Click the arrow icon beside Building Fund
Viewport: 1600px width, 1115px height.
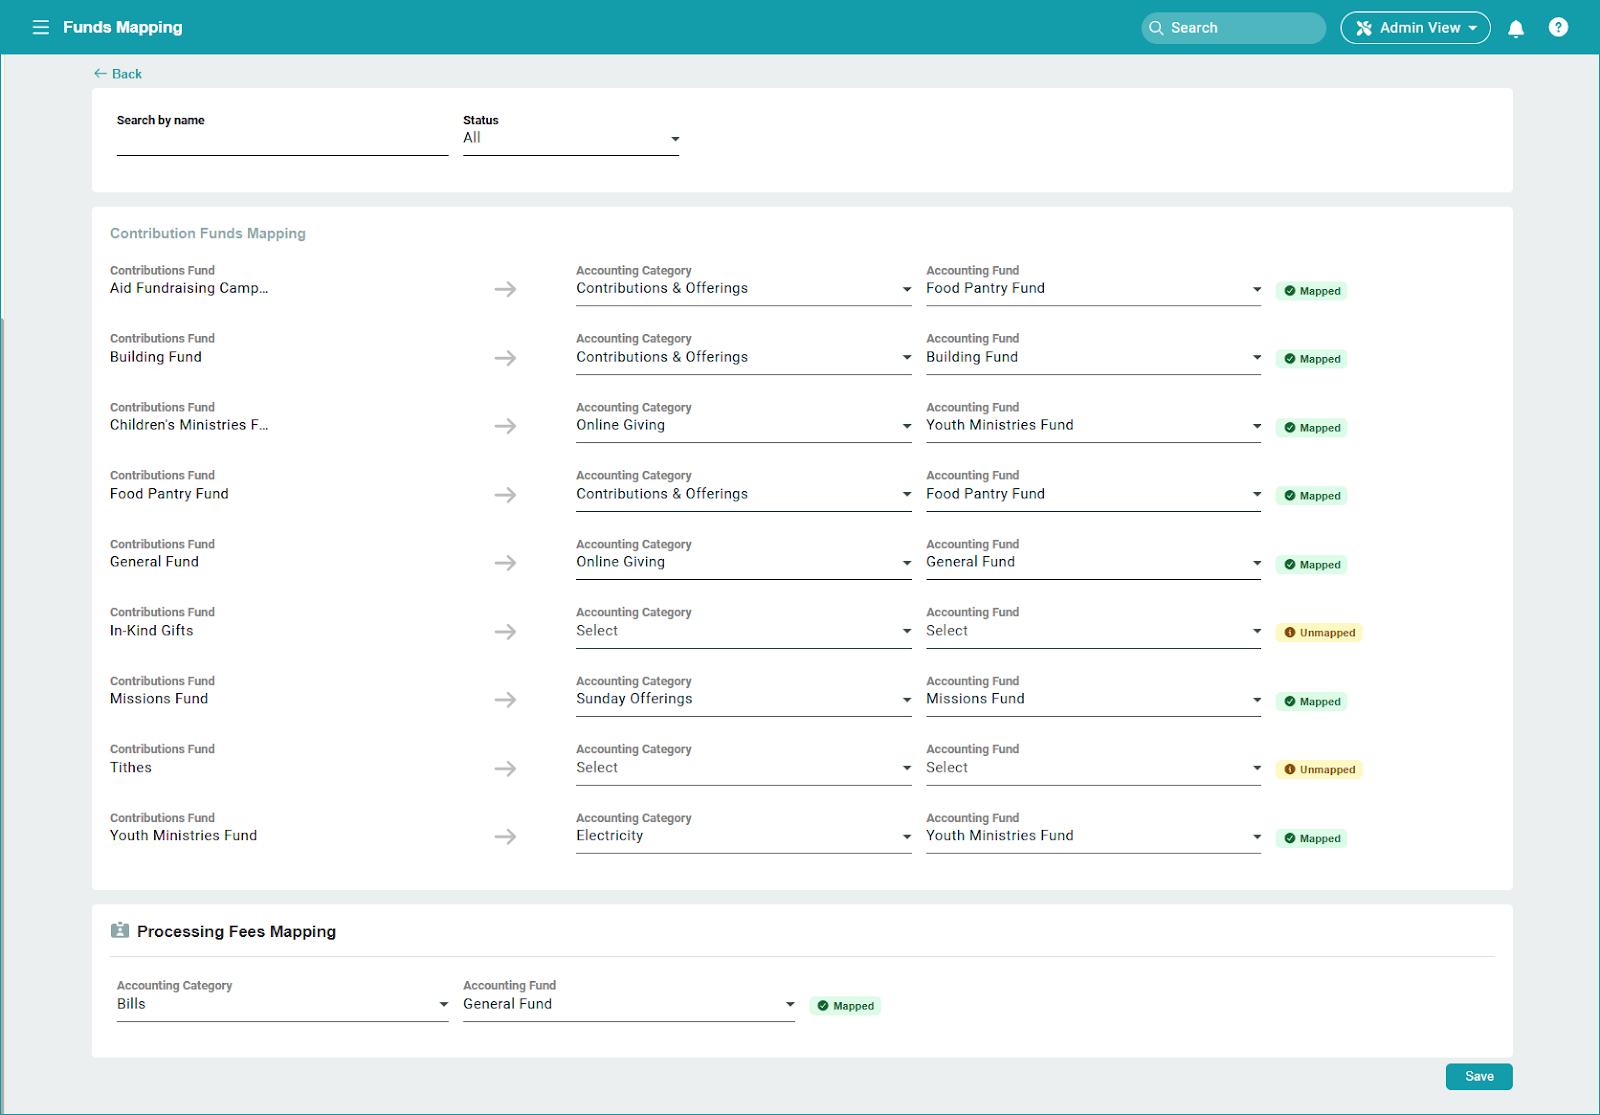click(505, 358)
